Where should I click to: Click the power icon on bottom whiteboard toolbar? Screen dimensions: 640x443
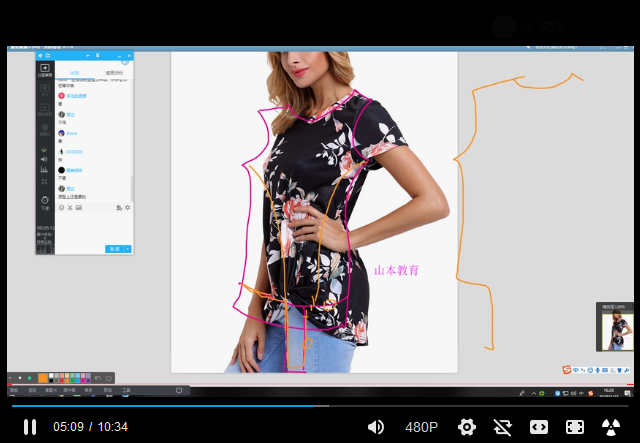click(179, 390)
